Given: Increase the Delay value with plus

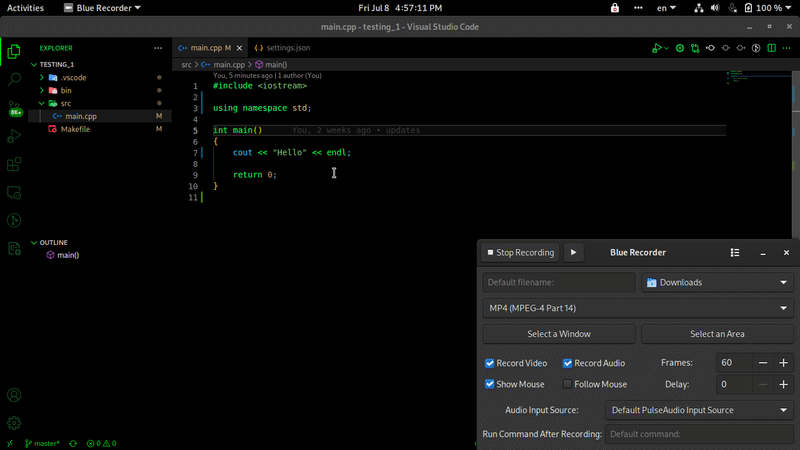Looking at the screenshot, I should pyautogui.click(x=784, y=385).
